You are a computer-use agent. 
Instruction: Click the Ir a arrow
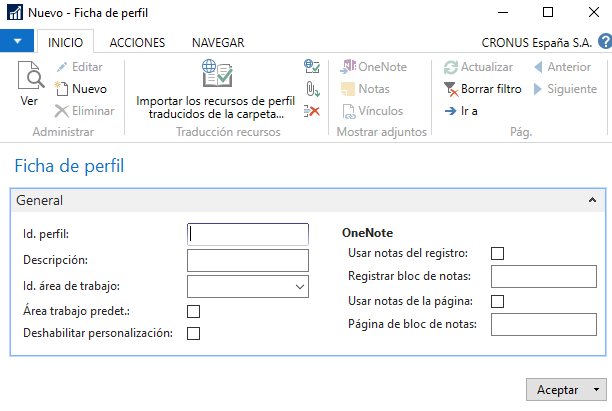(x=450, y=111)
